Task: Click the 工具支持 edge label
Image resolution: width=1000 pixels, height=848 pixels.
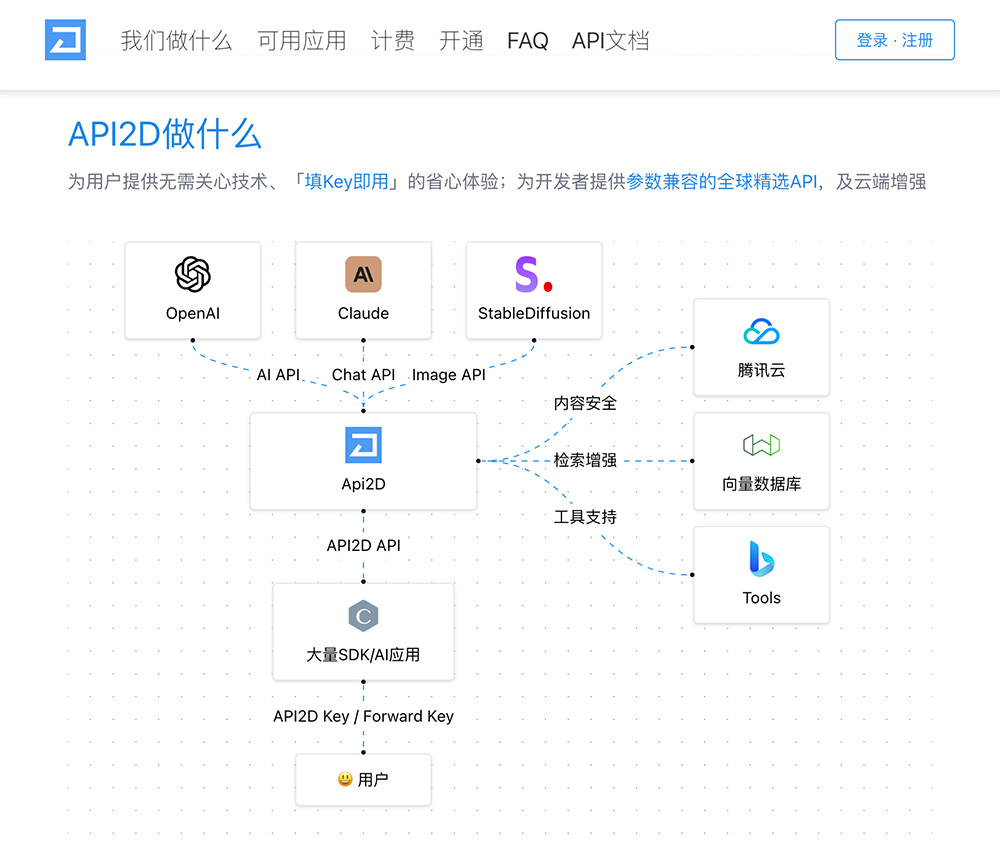Action: [585, 517]
